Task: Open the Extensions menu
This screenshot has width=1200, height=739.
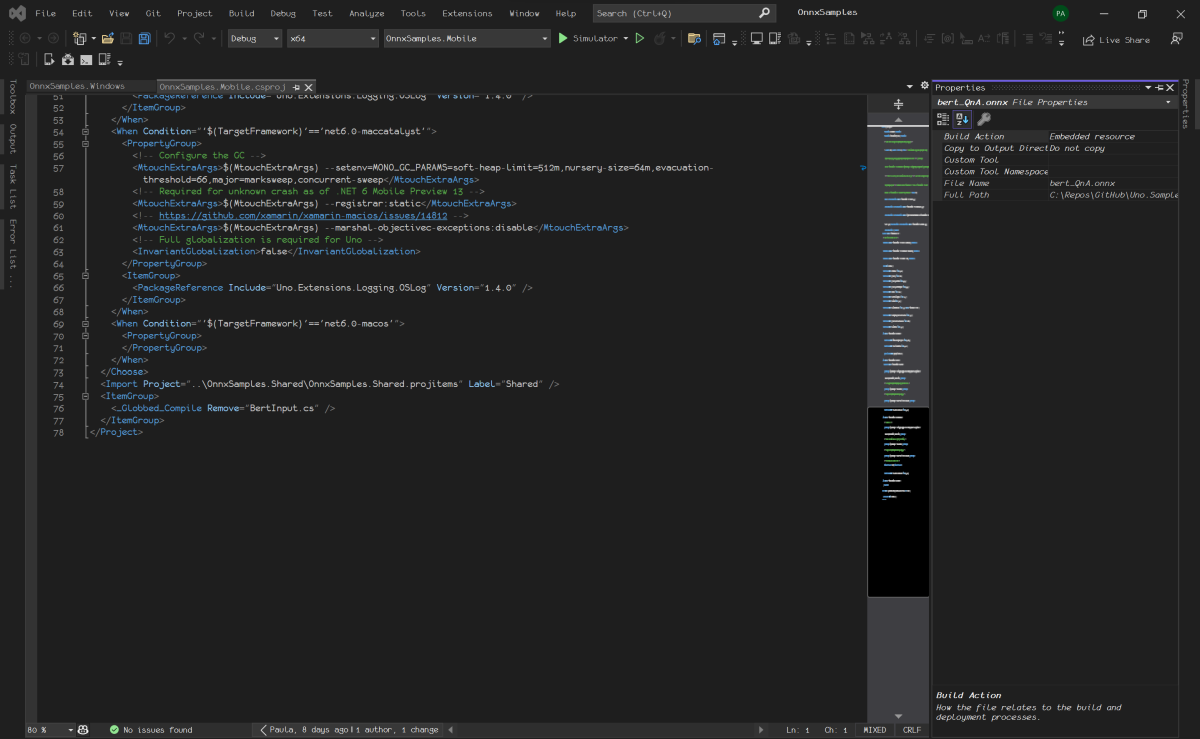Action: click(x=469, y=13)
